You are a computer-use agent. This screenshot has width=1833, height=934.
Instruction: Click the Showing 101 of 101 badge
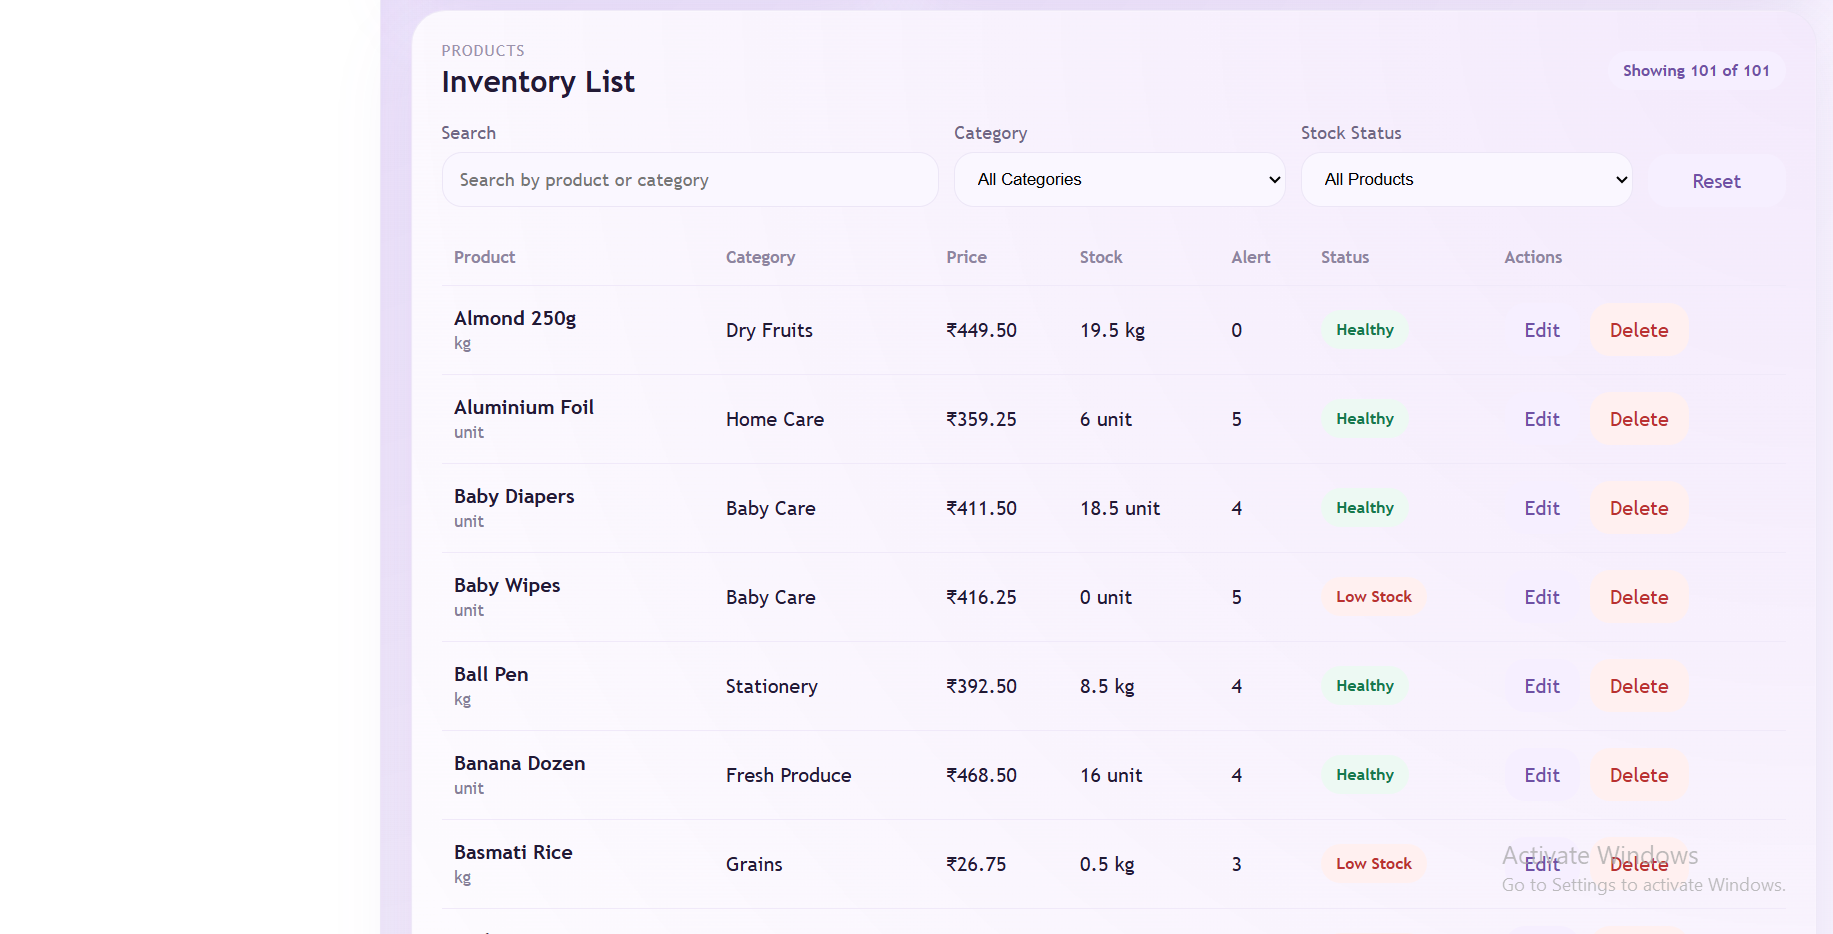[x=1696, y=71]
